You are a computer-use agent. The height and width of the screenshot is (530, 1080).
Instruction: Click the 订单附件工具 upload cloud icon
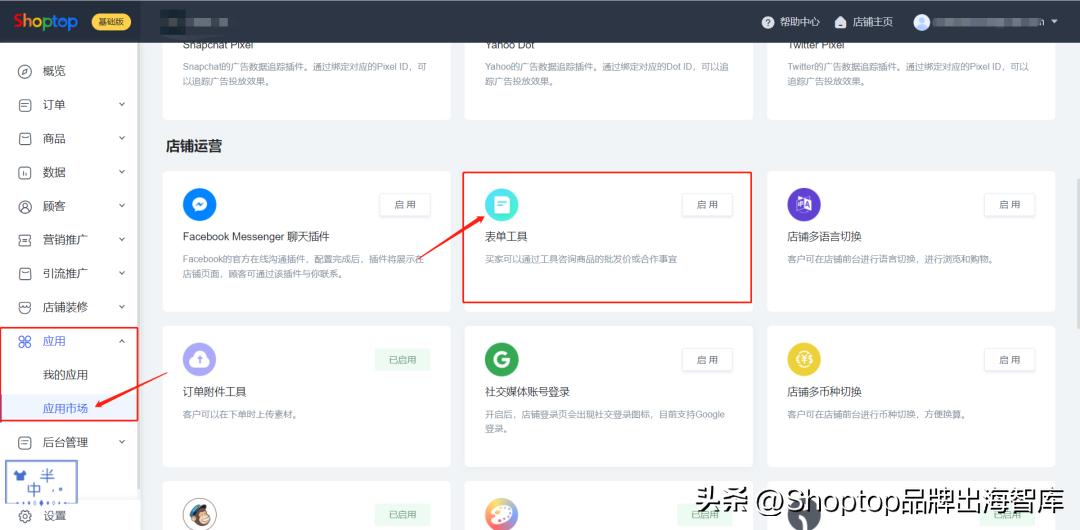pyautogui.click(x=200, y=359)
